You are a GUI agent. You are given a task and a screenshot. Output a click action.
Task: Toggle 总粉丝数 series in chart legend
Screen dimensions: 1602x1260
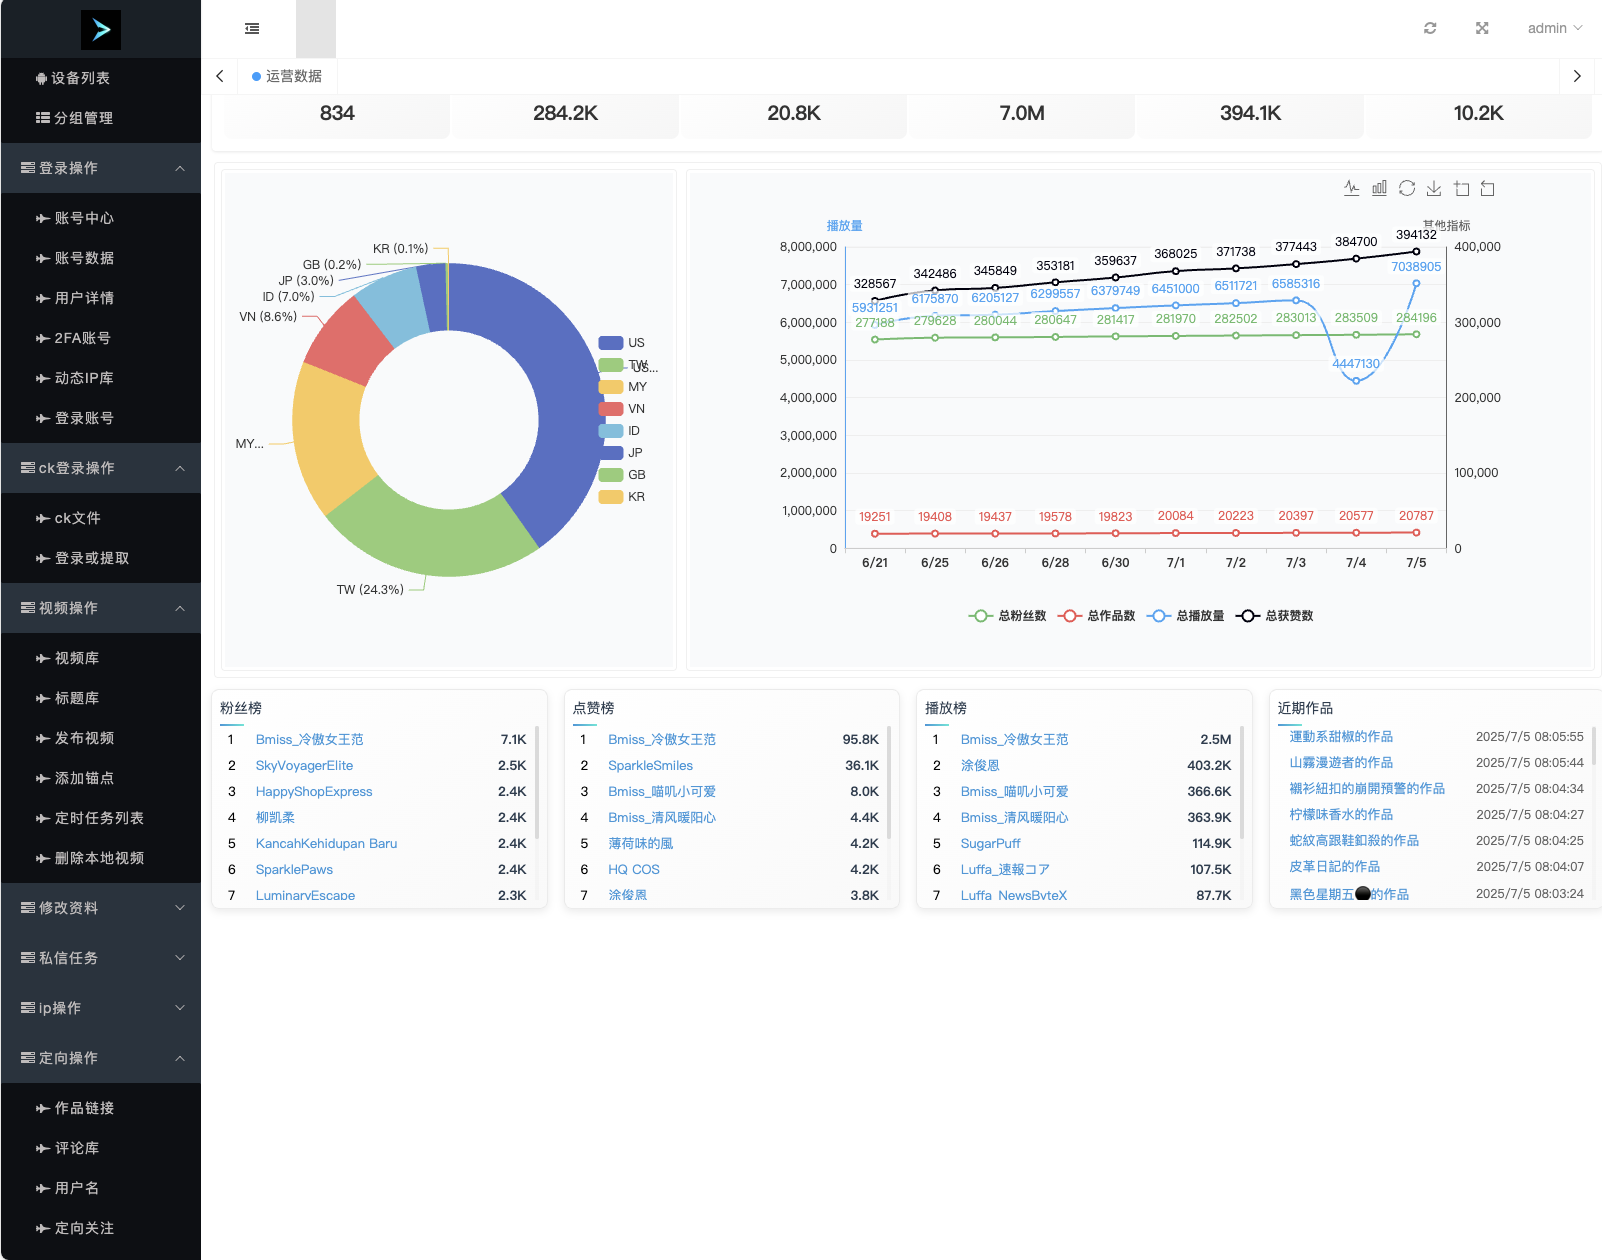(x=1008, y=616)
